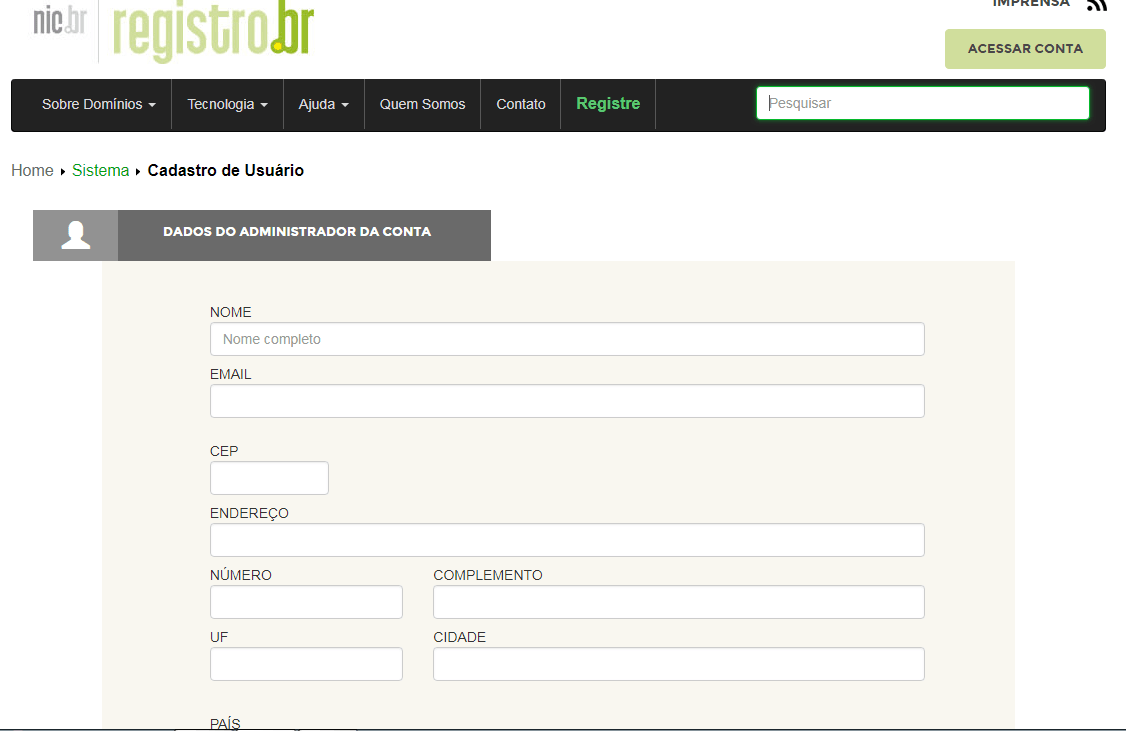Image resolution: width=1126 pixels, height=731 pixels.
Task: Open the IMPRENSA link
Action: point(1031,4)
